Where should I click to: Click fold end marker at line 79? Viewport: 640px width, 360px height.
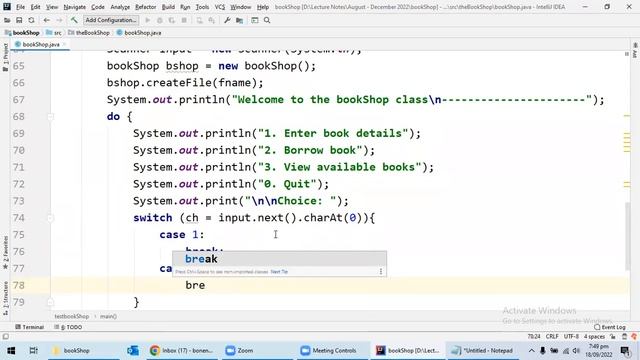coord(50,302)
